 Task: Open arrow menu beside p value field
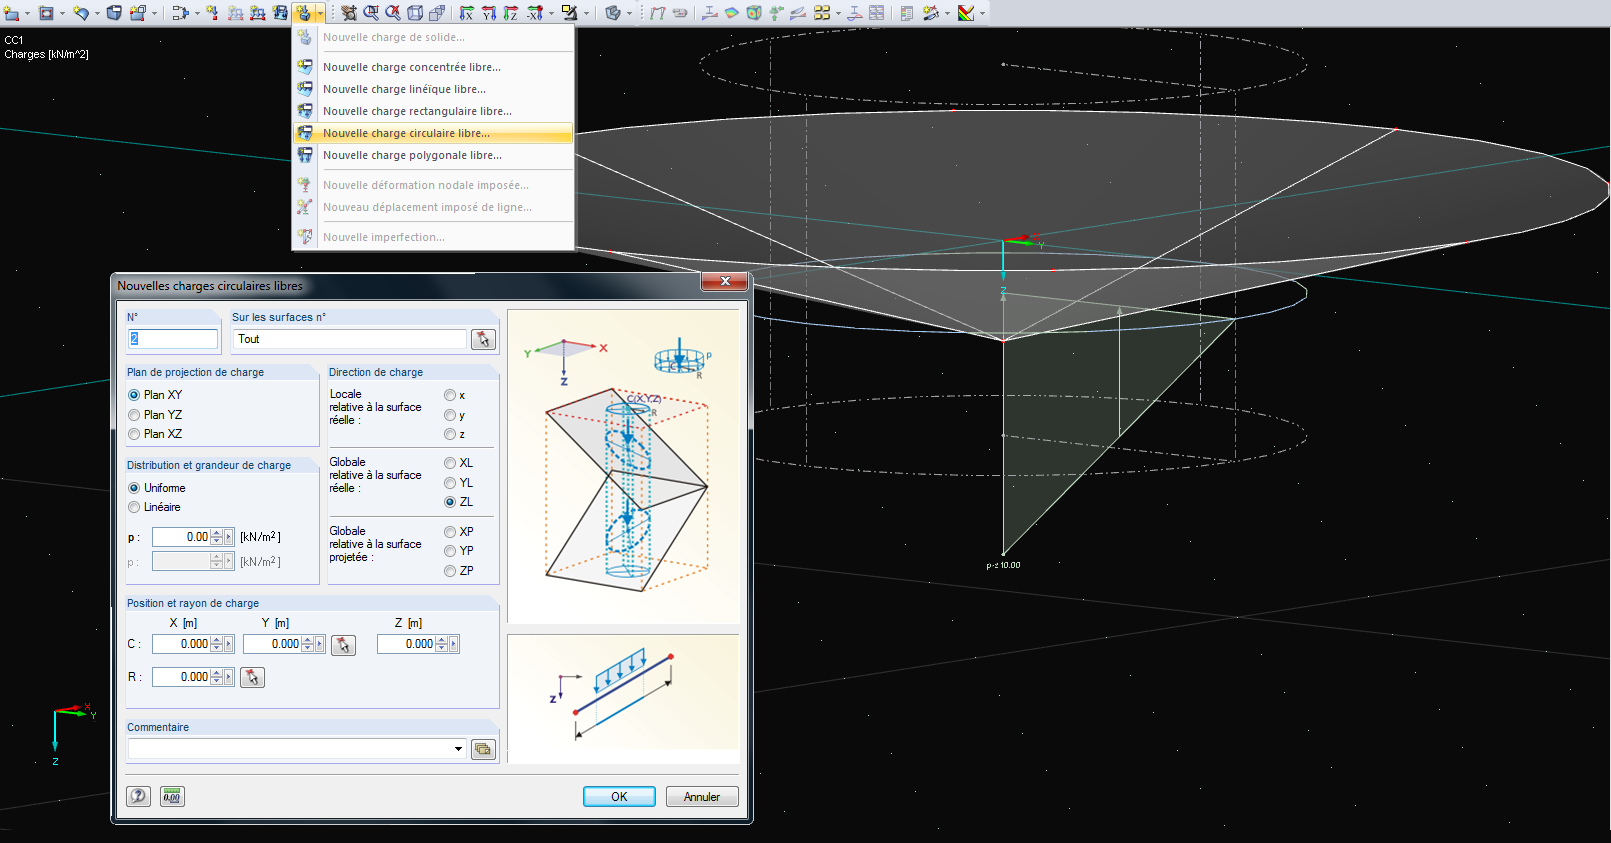tap(229, 537)
